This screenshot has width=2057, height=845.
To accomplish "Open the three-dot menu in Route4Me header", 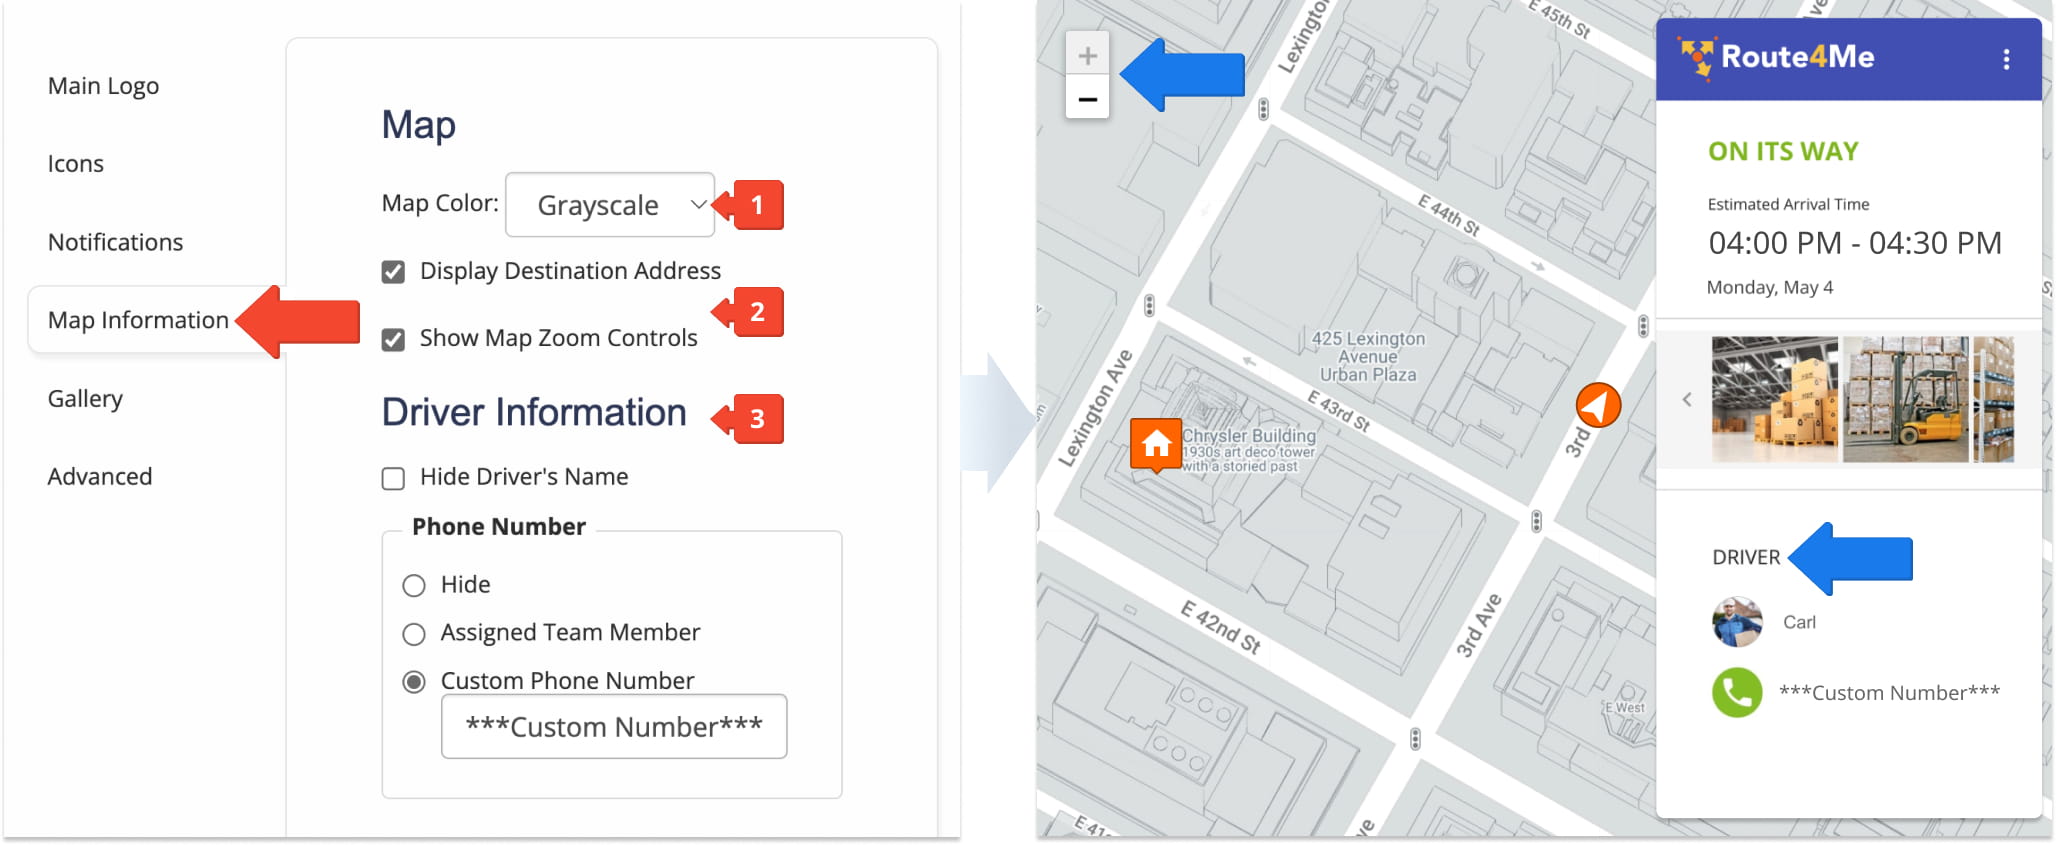I will (2005, 59).
